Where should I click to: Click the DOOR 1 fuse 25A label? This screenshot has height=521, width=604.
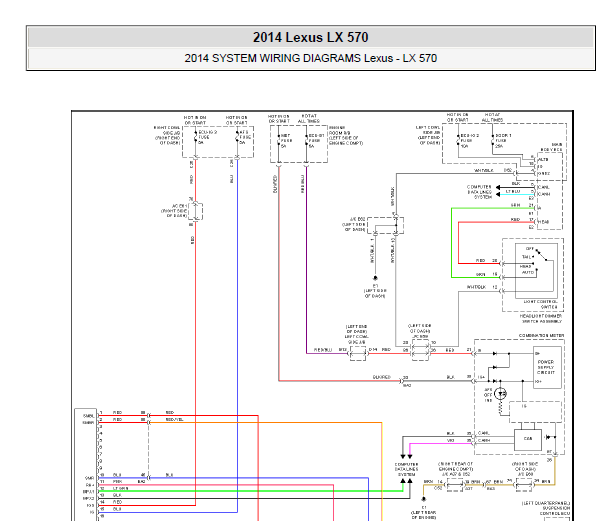(x=503, y=141)
